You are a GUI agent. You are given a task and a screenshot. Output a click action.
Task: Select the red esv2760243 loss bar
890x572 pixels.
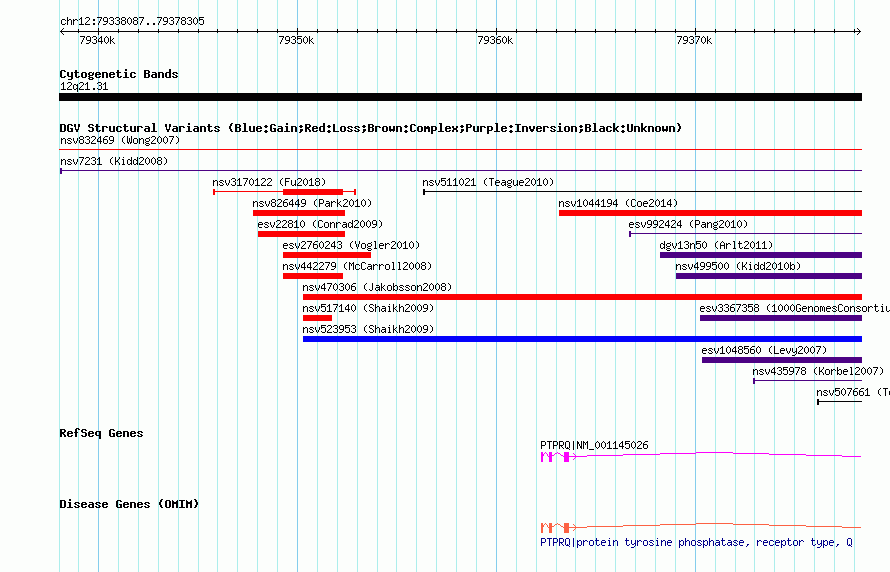(327, 255)
